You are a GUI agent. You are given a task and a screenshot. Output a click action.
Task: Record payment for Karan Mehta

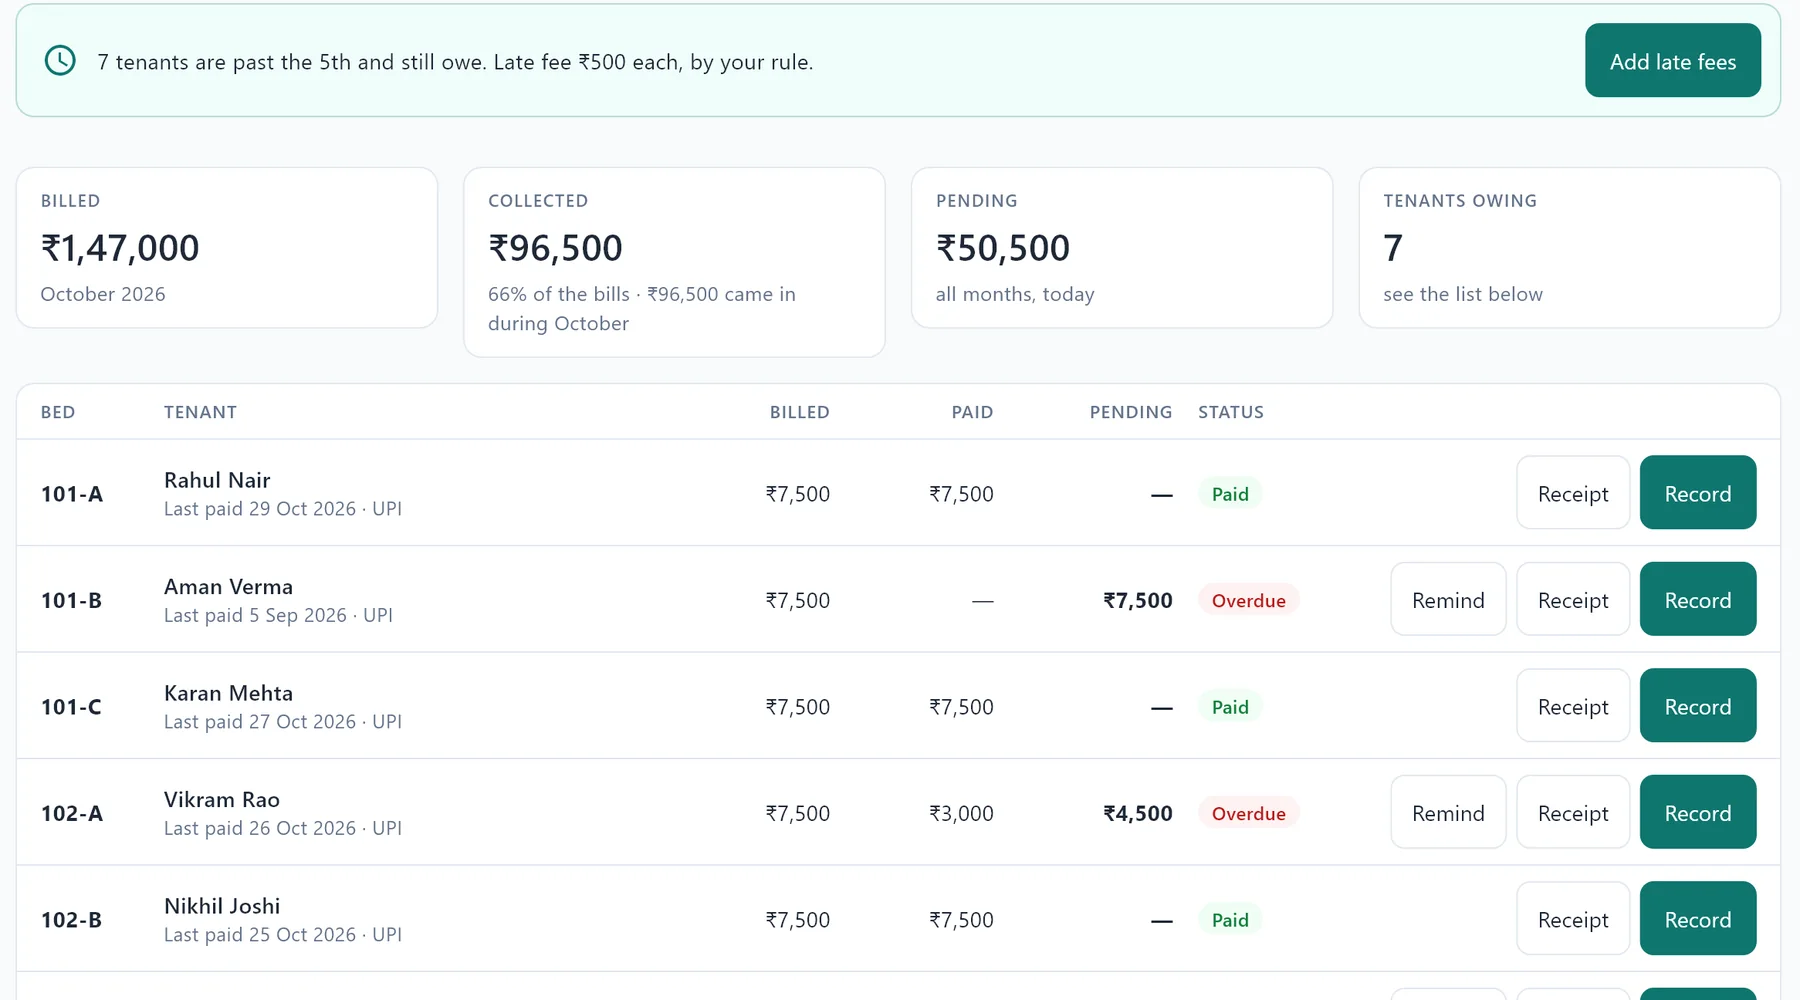click(1698, 706)
